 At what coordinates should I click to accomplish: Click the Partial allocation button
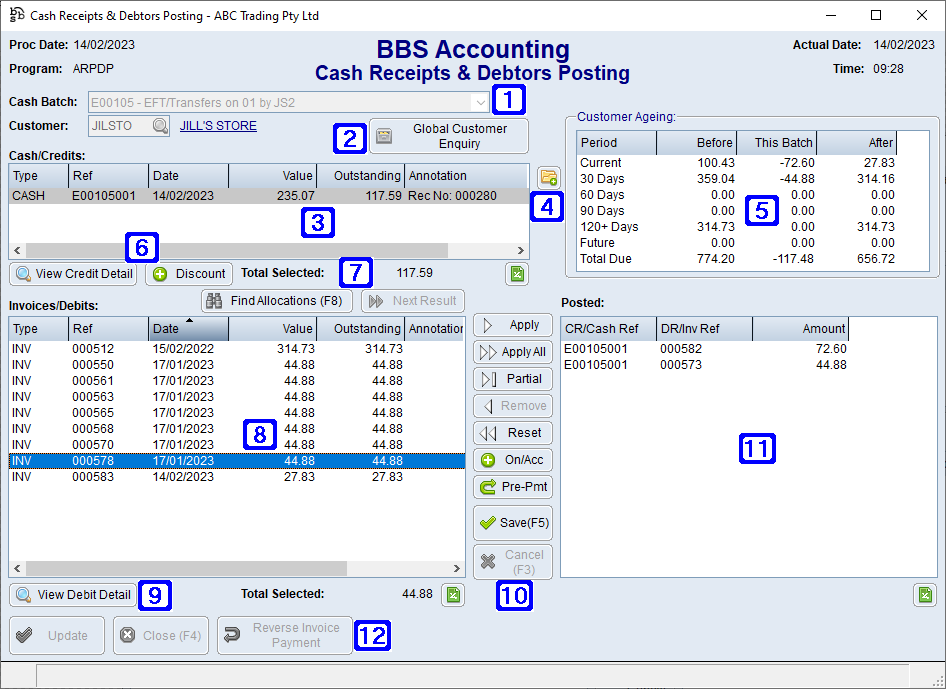512,378
